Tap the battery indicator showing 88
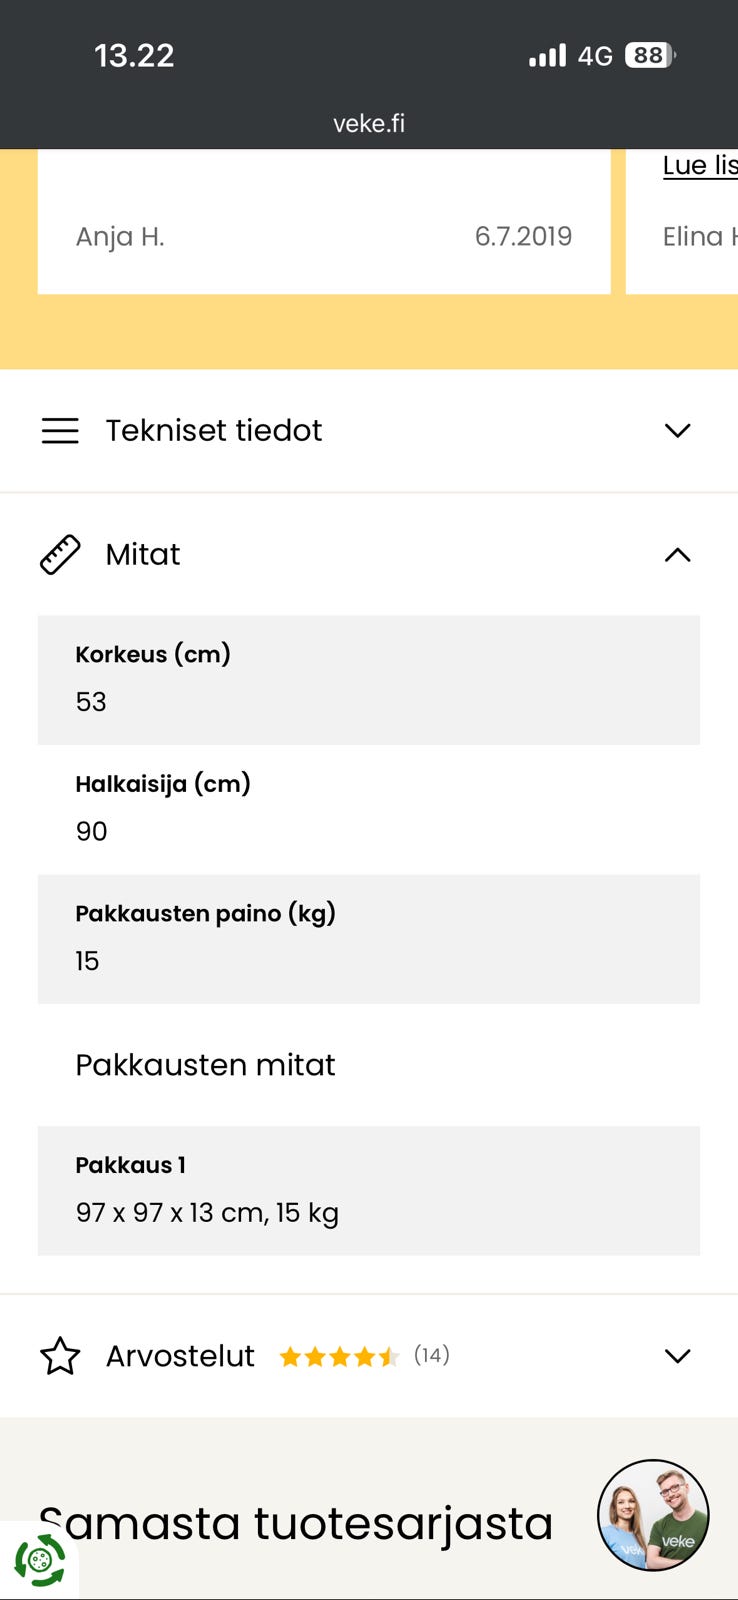Screen dimensions: 738x1600 click(647, 55)
